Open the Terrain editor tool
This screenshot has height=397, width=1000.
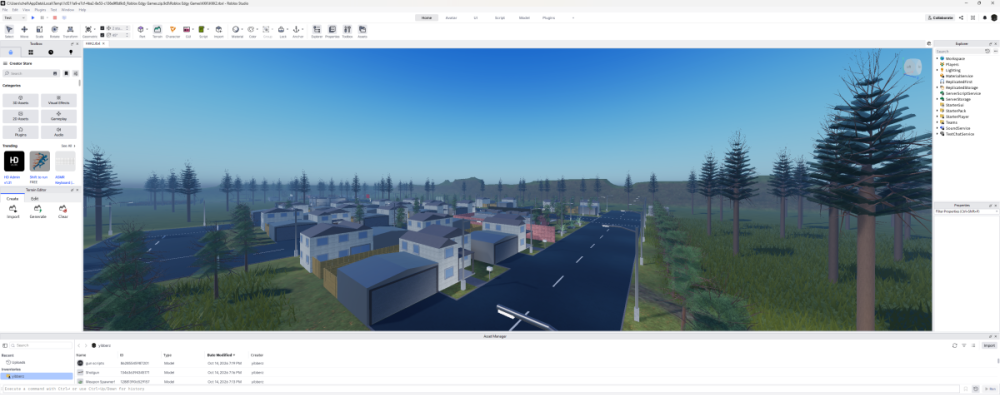tap(157, 31)
